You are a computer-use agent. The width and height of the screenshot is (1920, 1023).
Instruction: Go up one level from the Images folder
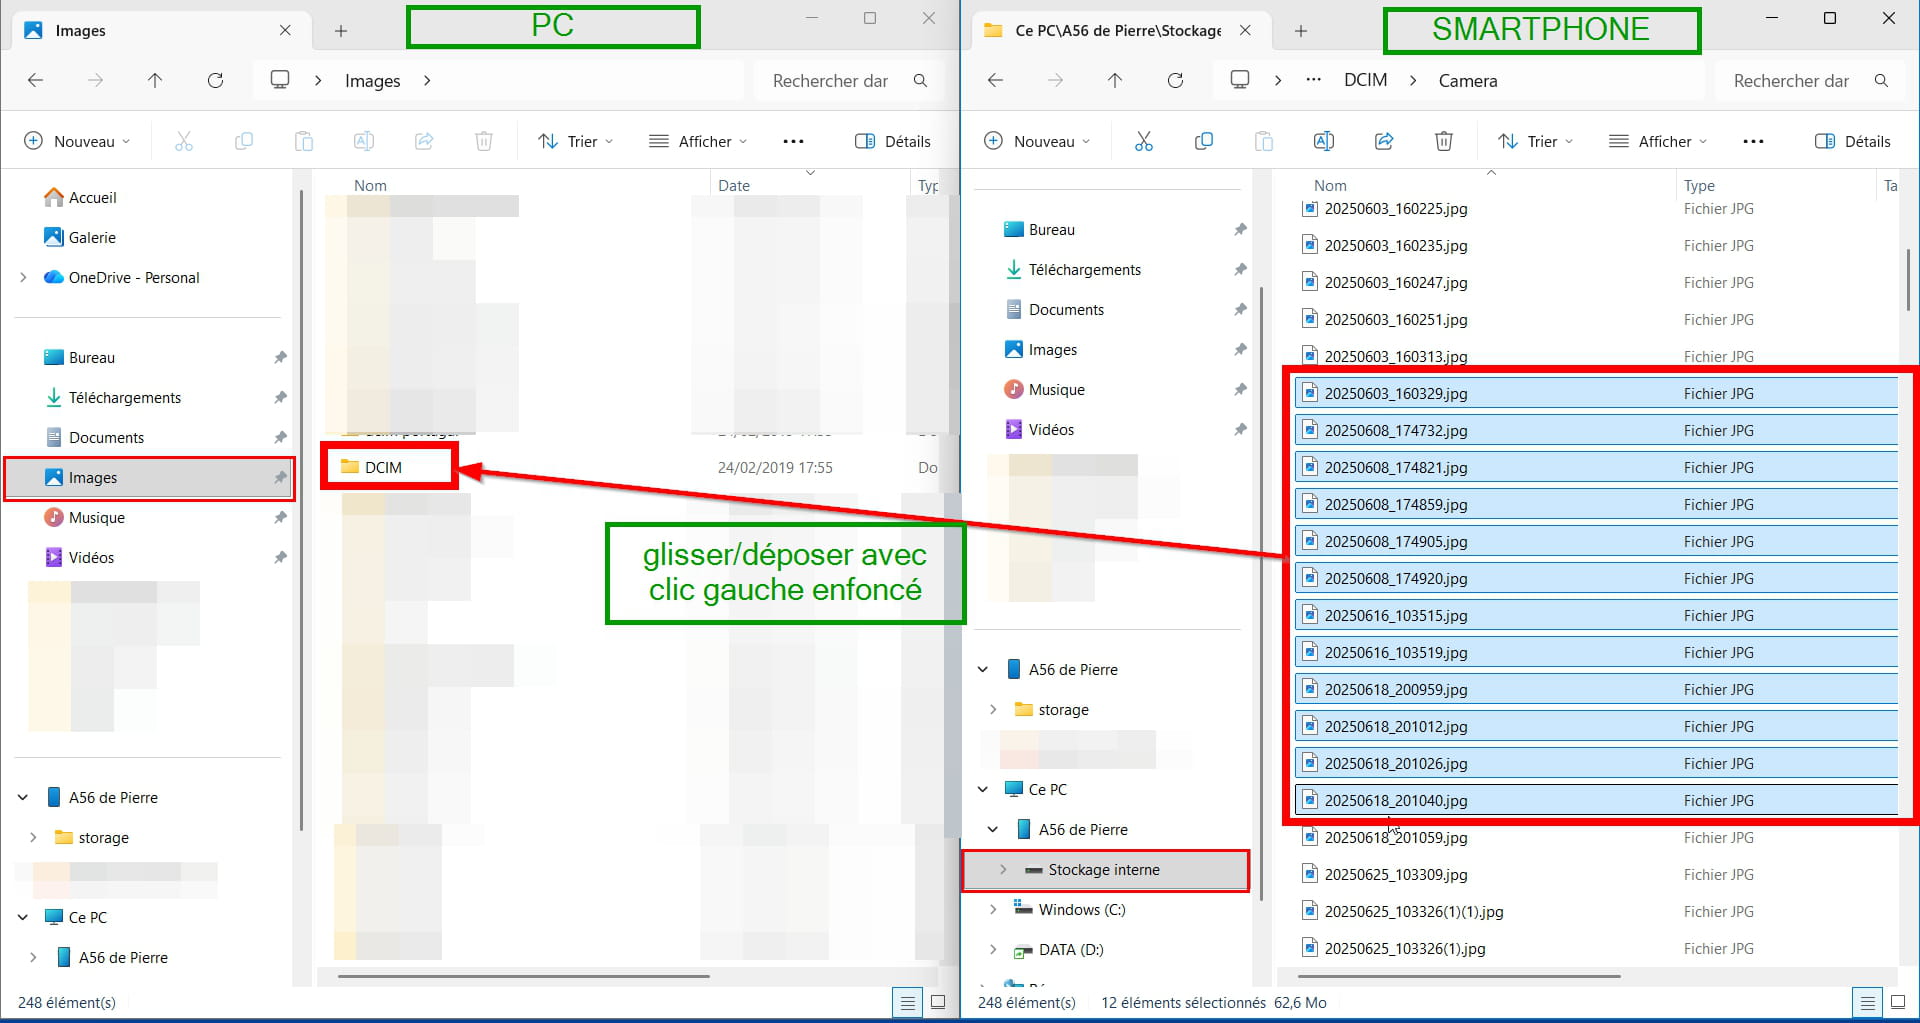point(155,80)
